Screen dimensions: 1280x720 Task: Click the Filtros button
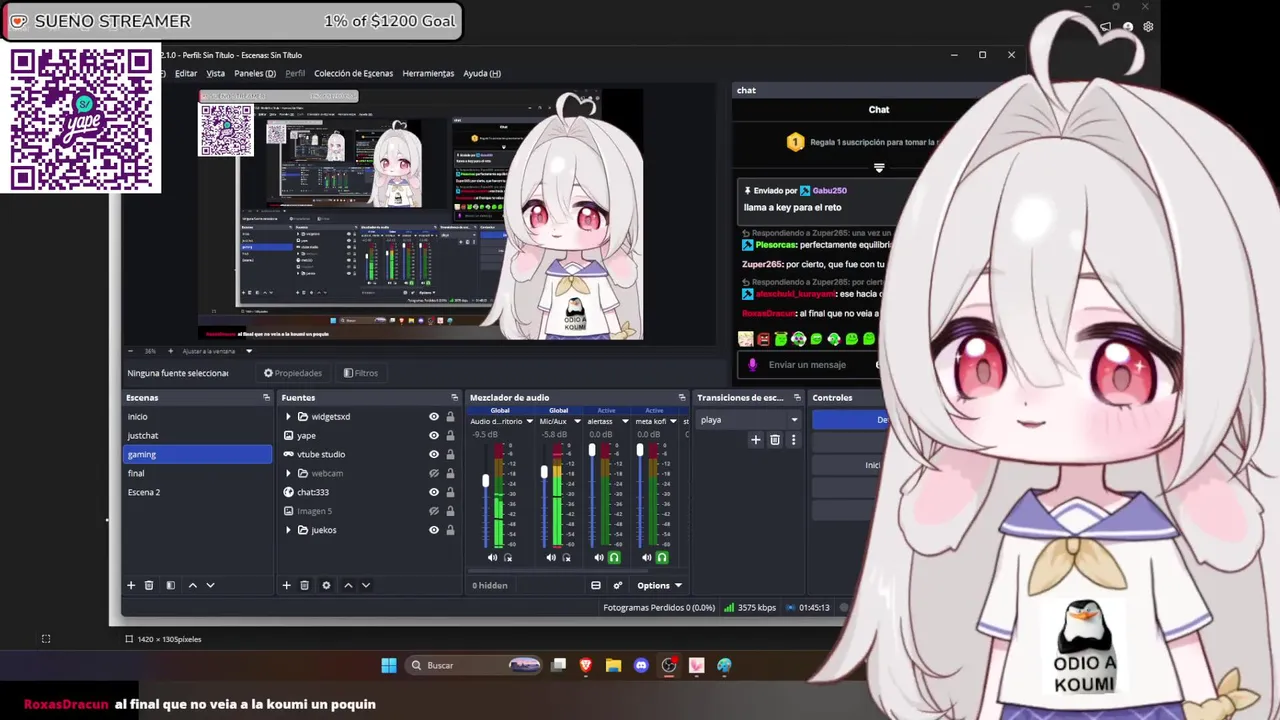(361, 373)
